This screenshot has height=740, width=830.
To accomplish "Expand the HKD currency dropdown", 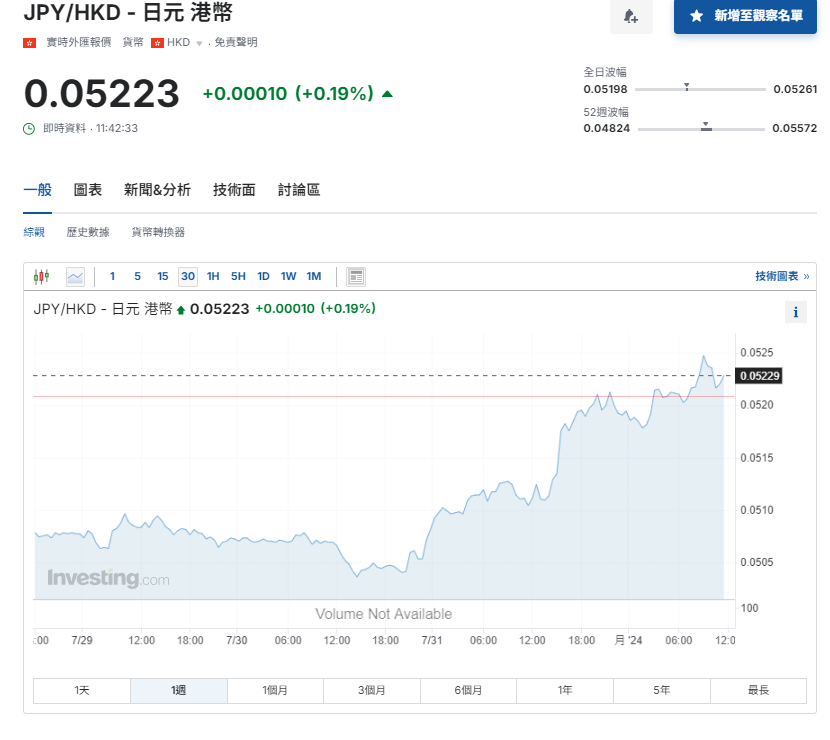I will click(x=198, y=43).
